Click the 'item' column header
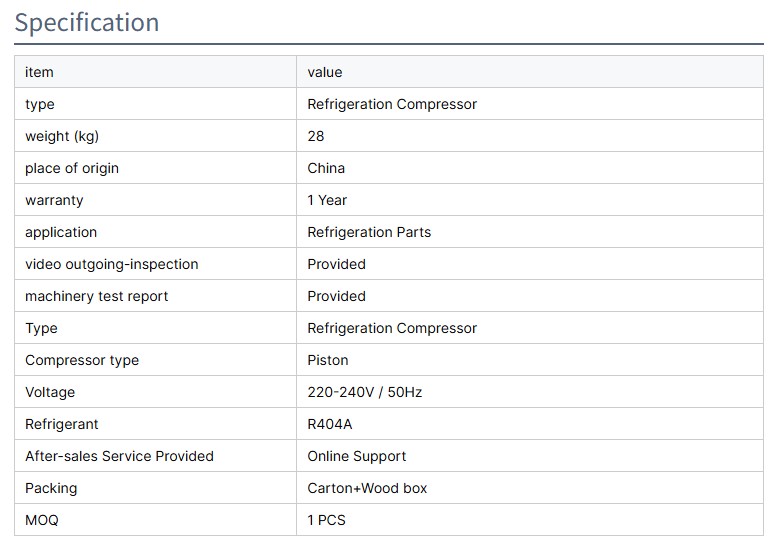The image size is (778, 551). 39,72
